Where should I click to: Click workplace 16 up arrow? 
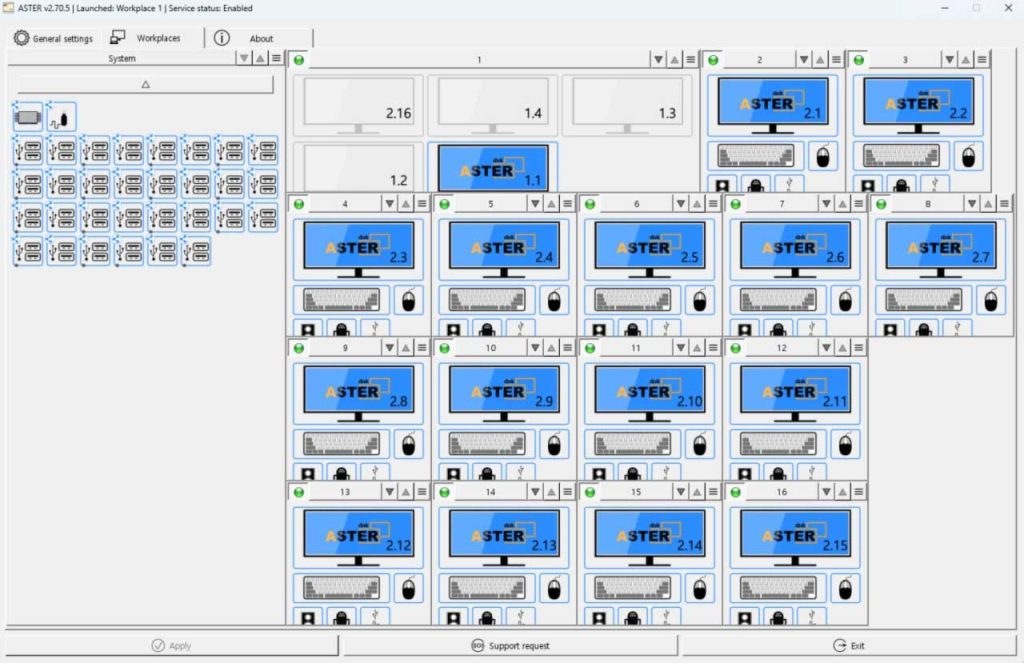pyautogui.click(x=842, y=493)
